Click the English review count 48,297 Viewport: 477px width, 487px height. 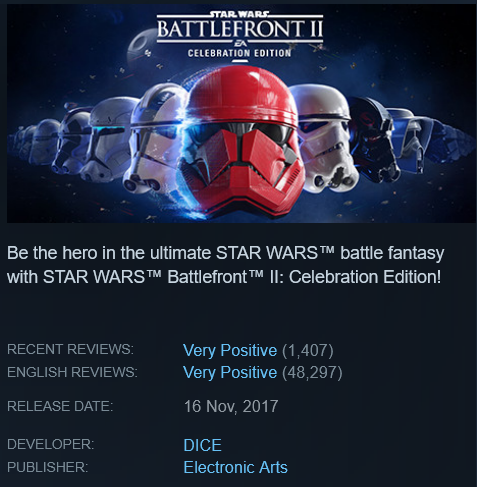312,372
